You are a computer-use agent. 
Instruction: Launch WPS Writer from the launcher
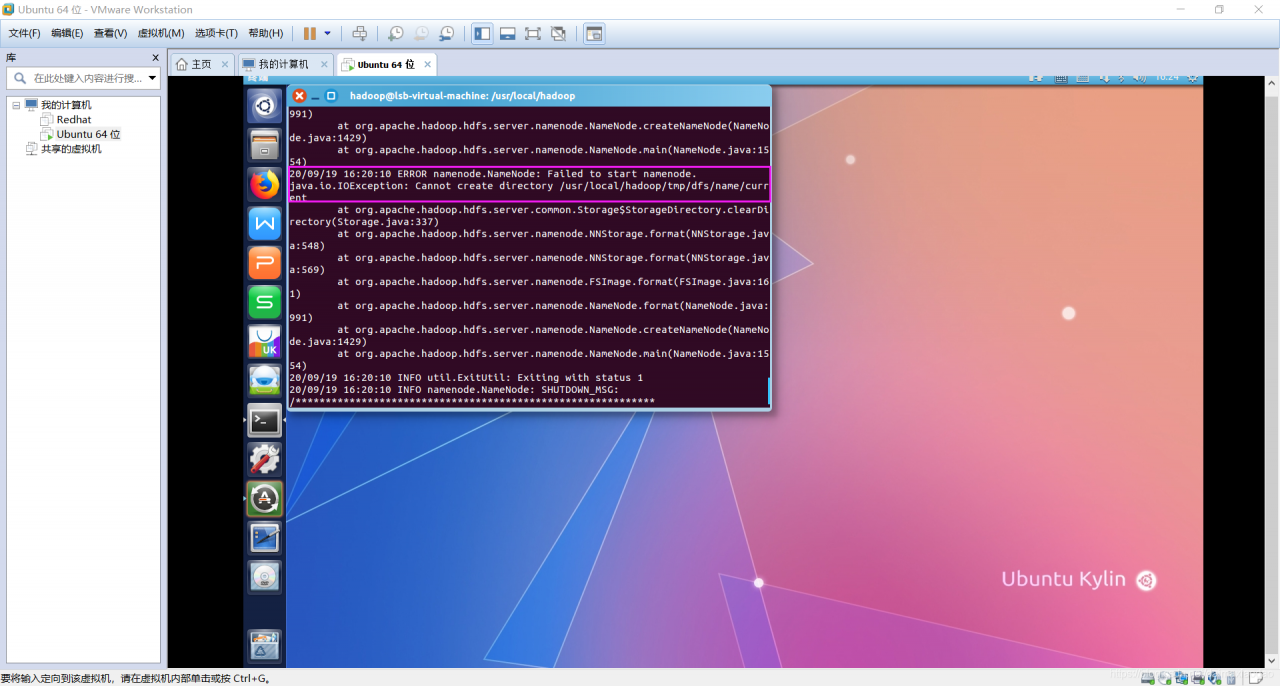[x=265, y=224]
